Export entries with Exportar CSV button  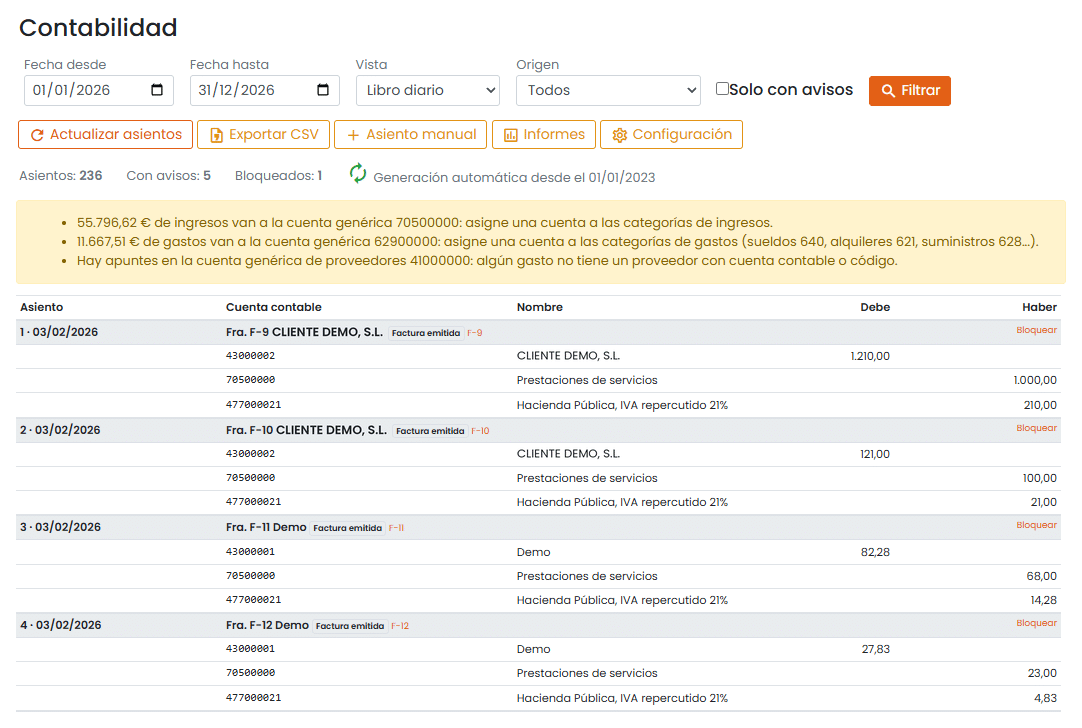click(264, 135)
